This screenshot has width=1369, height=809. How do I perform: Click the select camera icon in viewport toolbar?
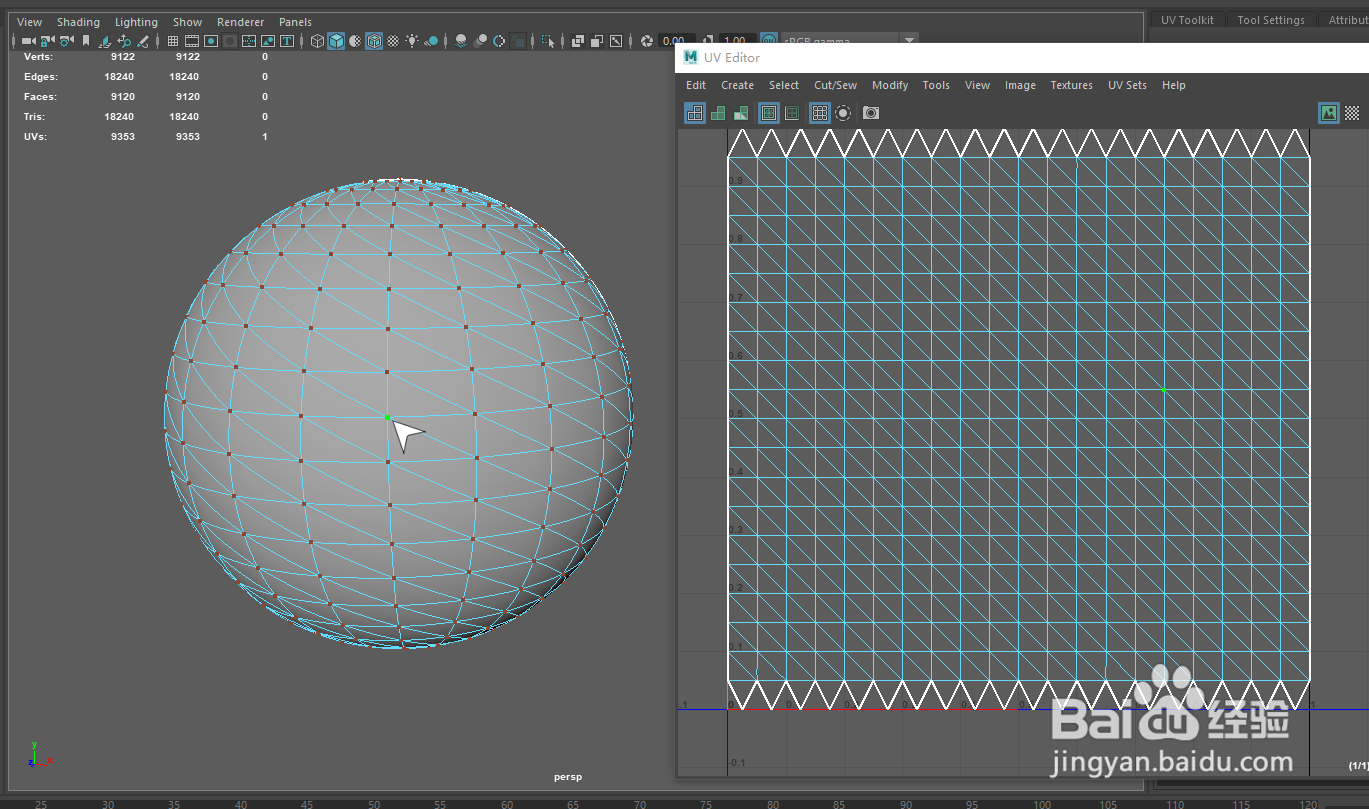pos(28,41)
